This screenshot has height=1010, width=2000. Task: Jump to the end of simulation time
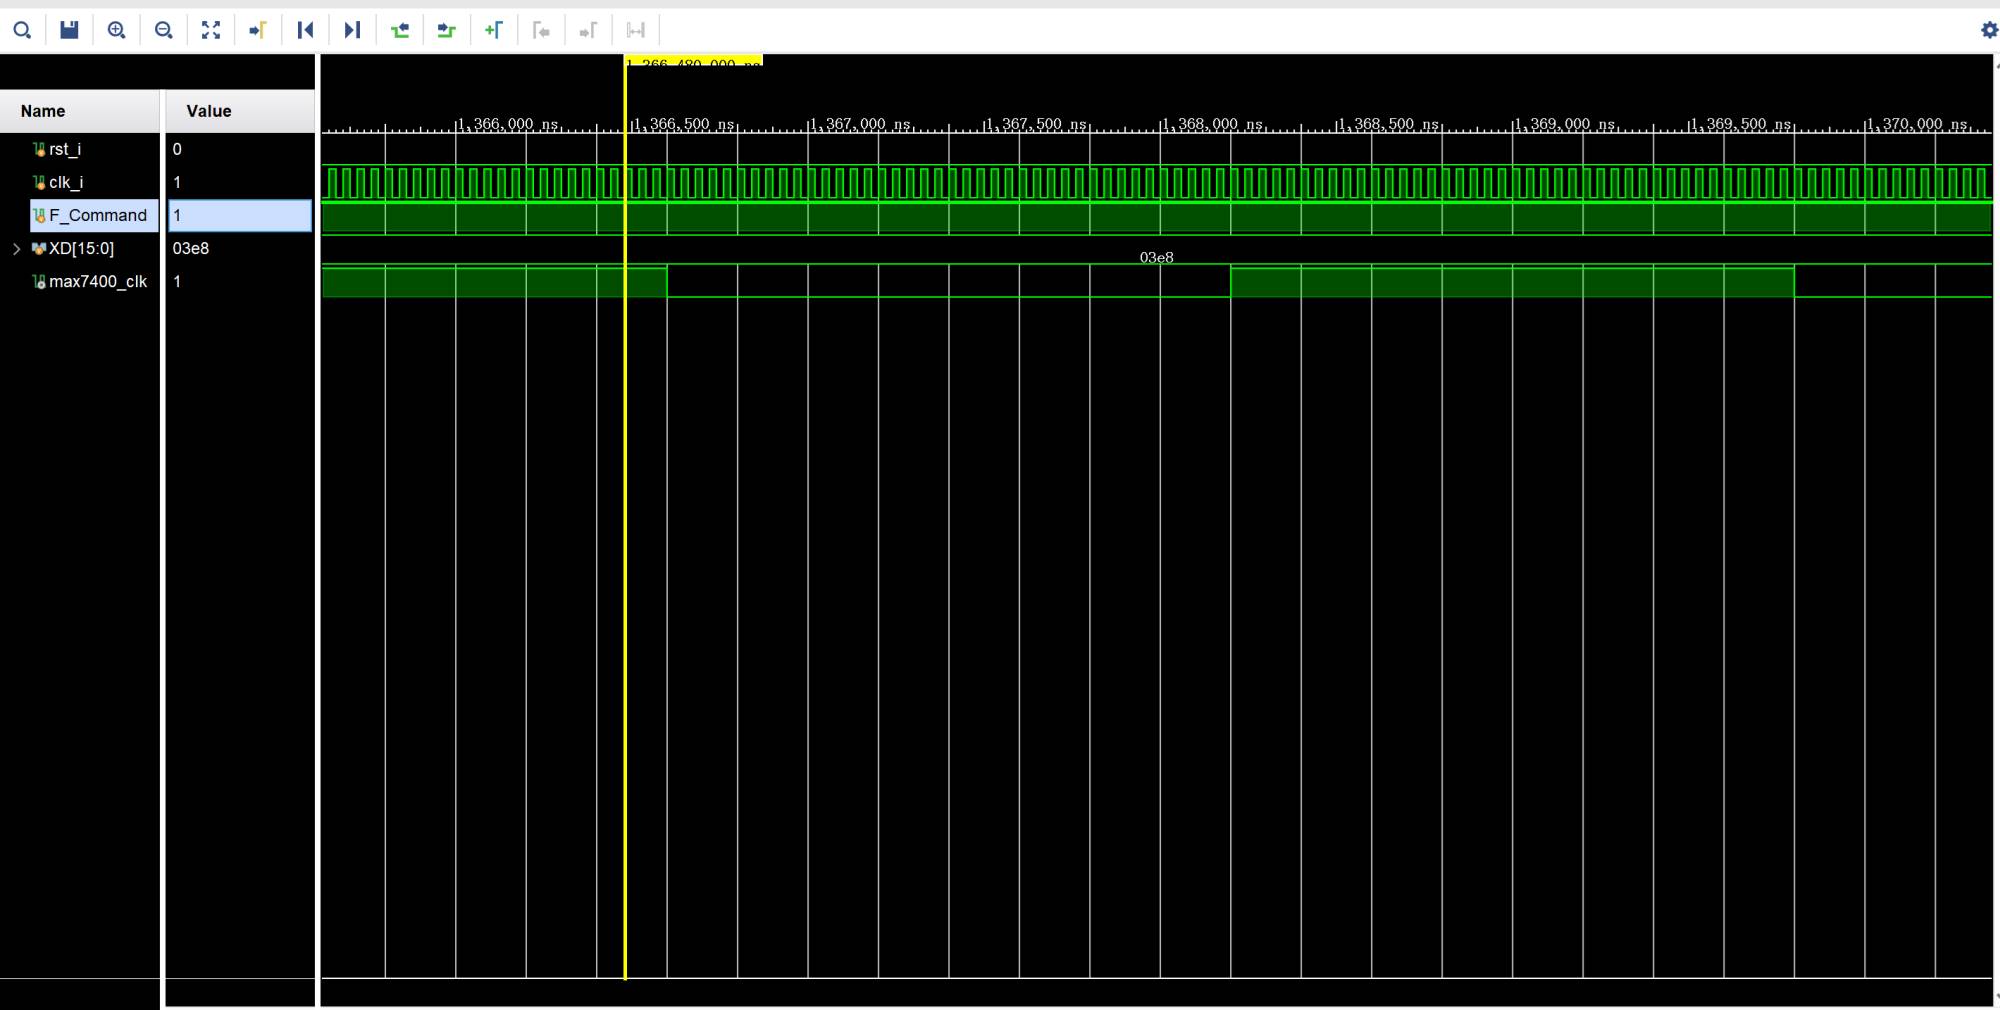352,30
